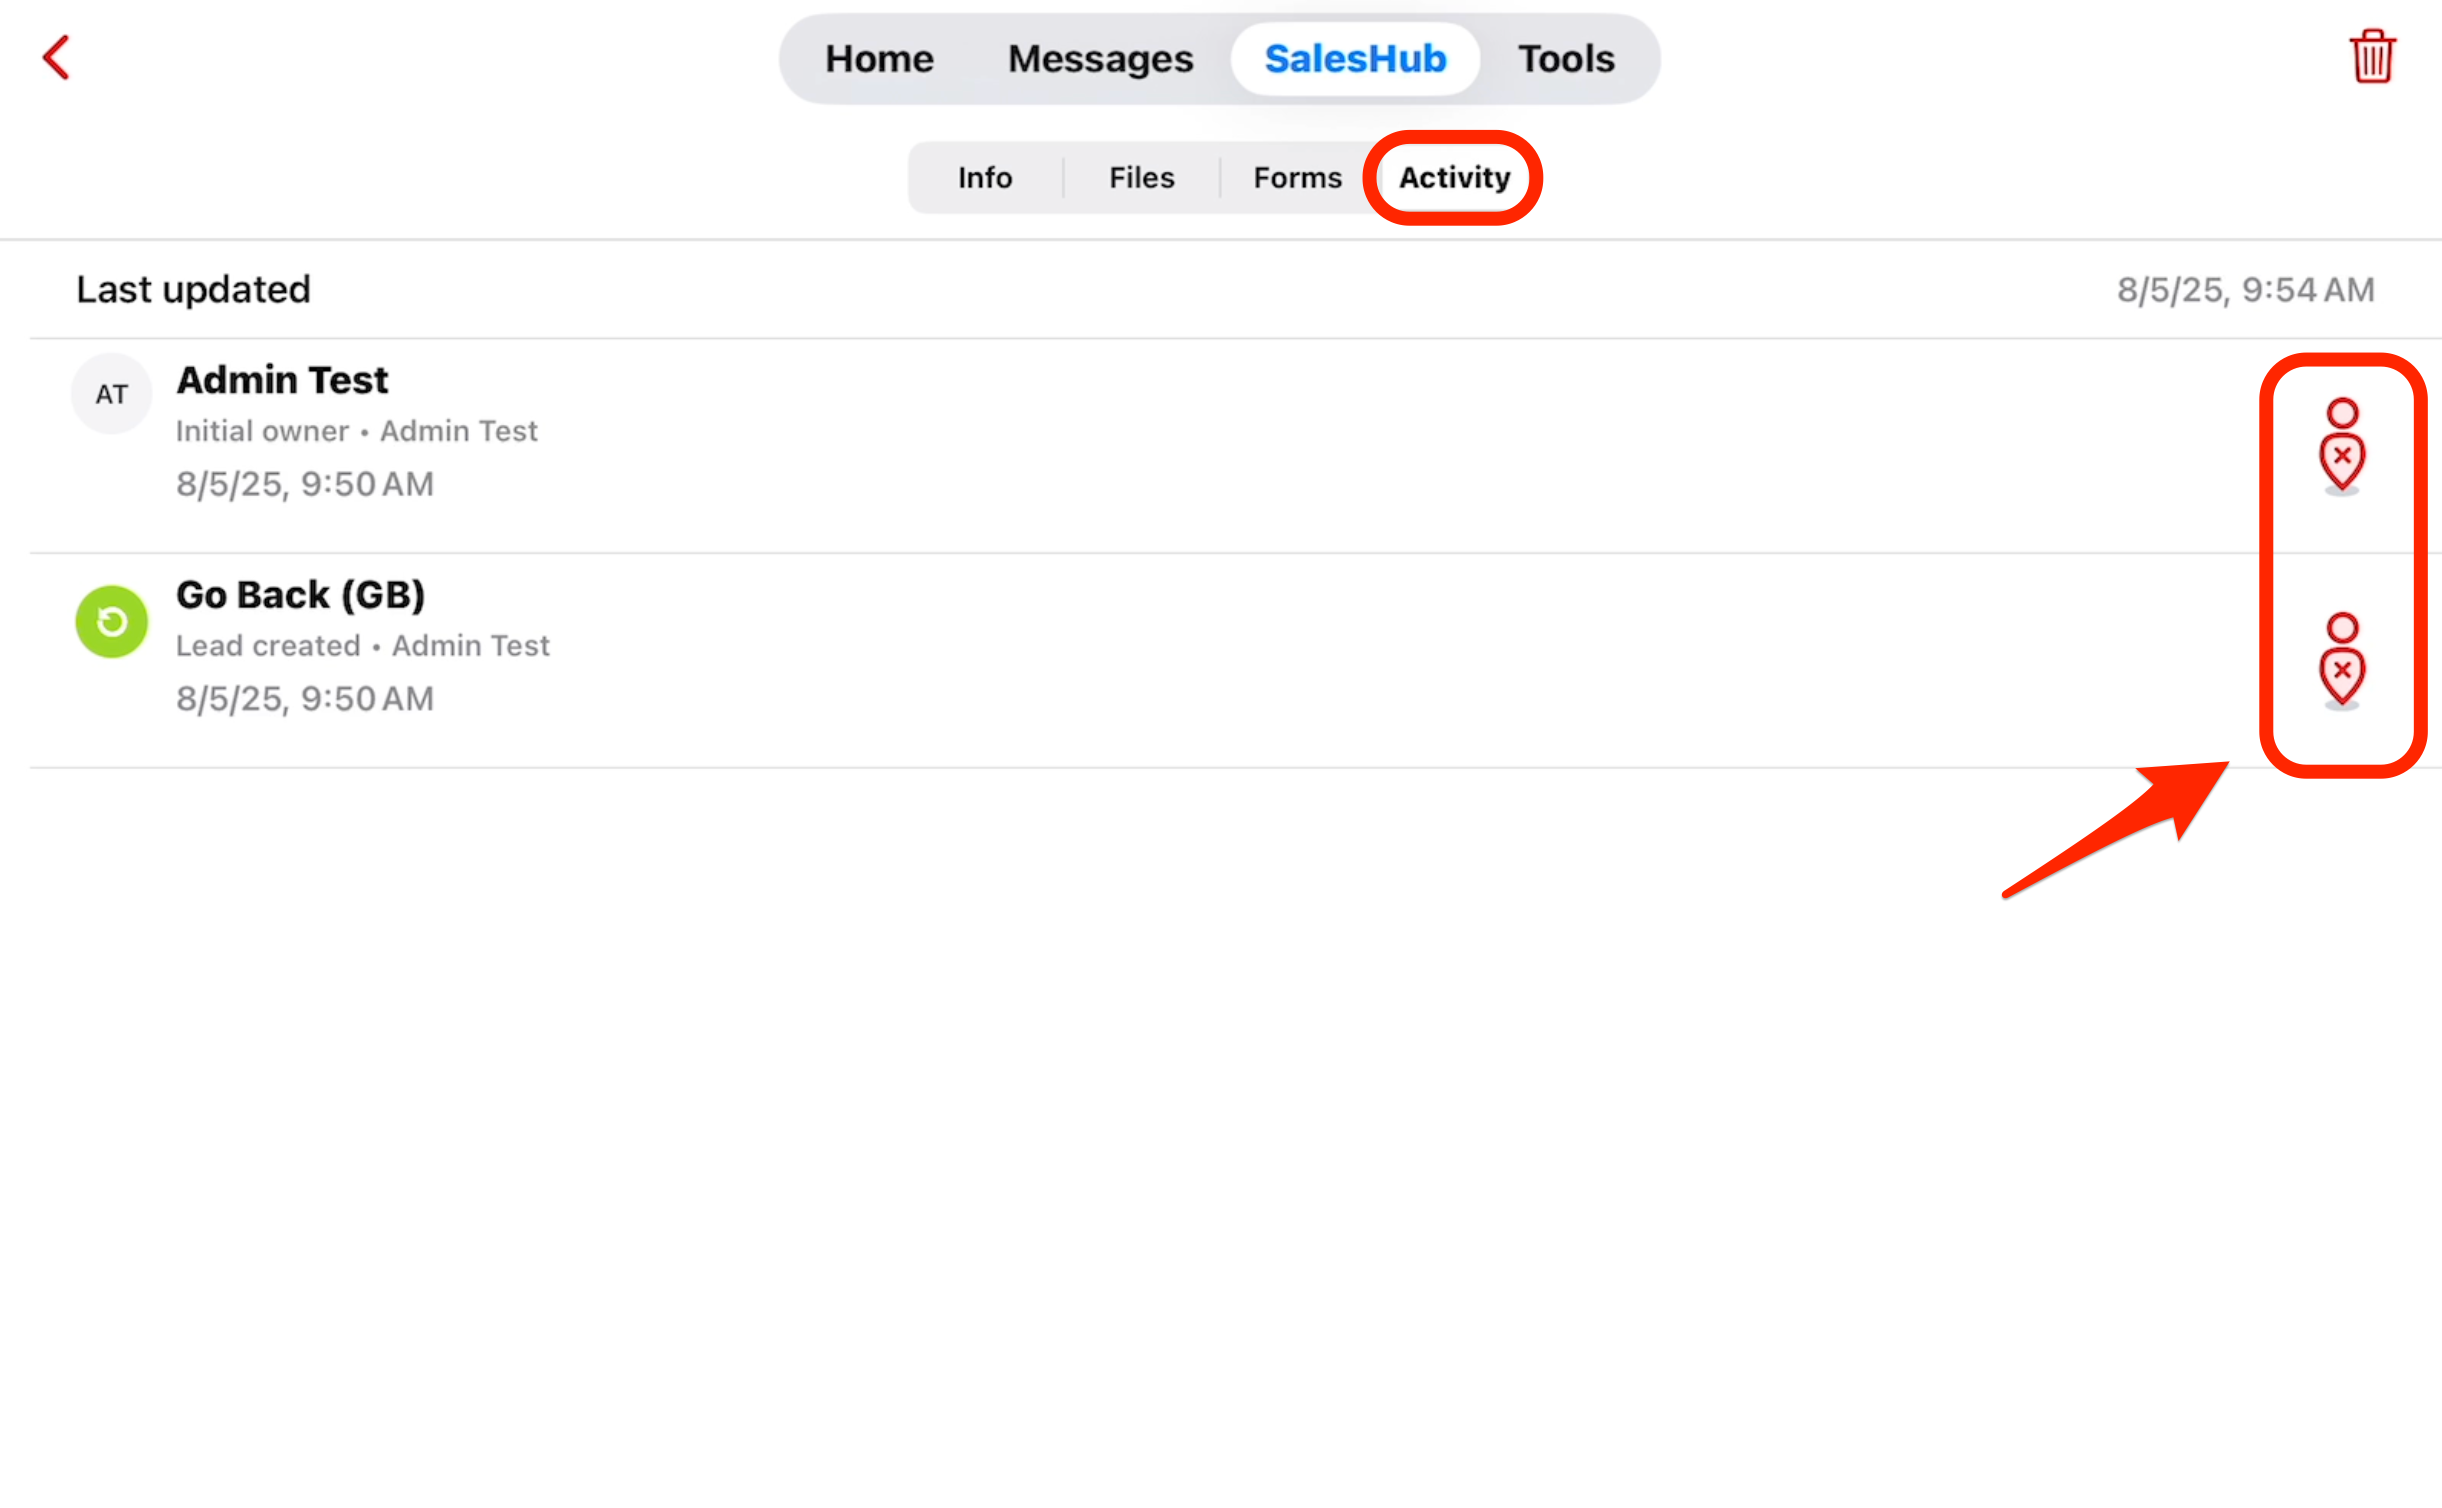Tap the Admin Test activity title

pyautogui.click(x=282, y=380)
